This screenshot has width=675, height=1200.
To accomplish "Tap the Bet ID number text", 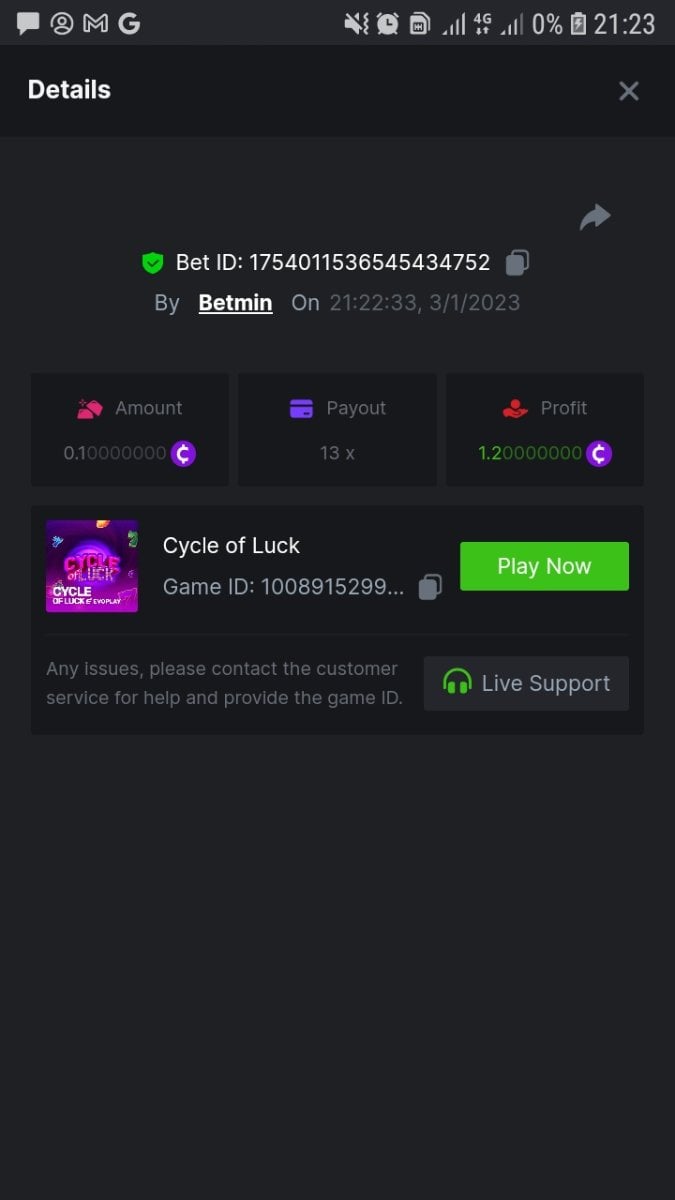I will (x=369, y=263).
